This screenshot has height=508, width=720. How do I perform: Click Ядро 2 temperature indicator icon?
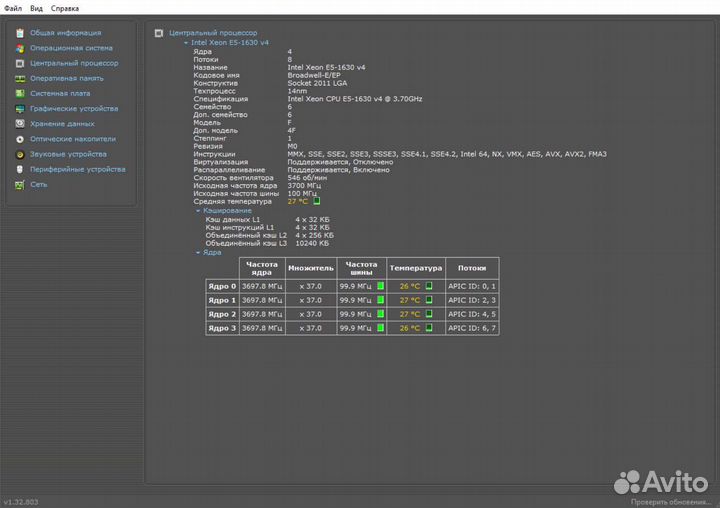click(429, 314)
